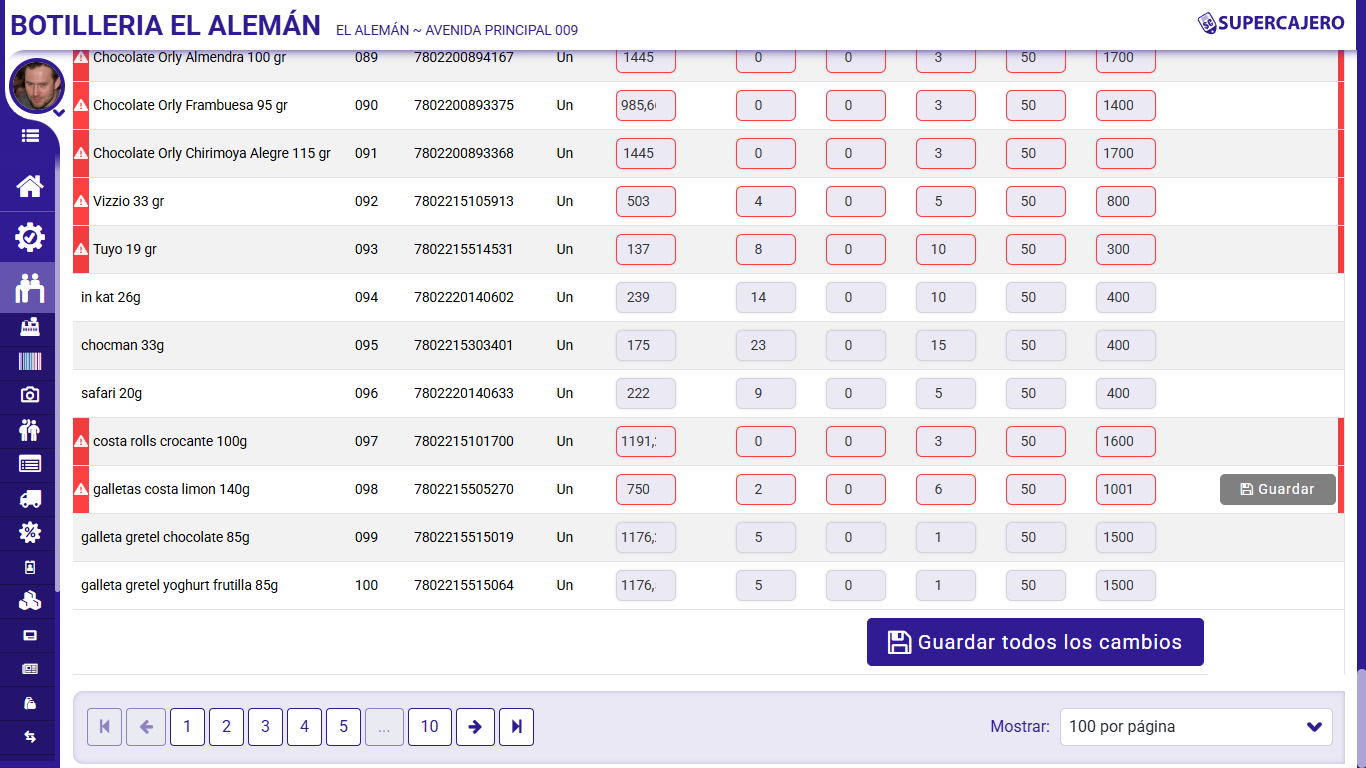
Task: Click price field 1400 for Chocolate Orly Frambuesa
Action: tap(1126, 105)
